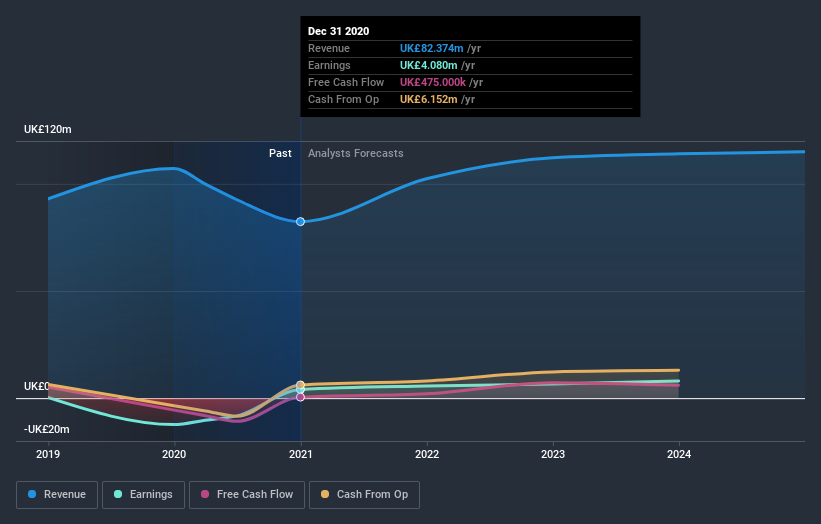The height and width of the screenshot is (524, 821).
Task: Click the 2021 x-axis label
Action: [301, 454]
